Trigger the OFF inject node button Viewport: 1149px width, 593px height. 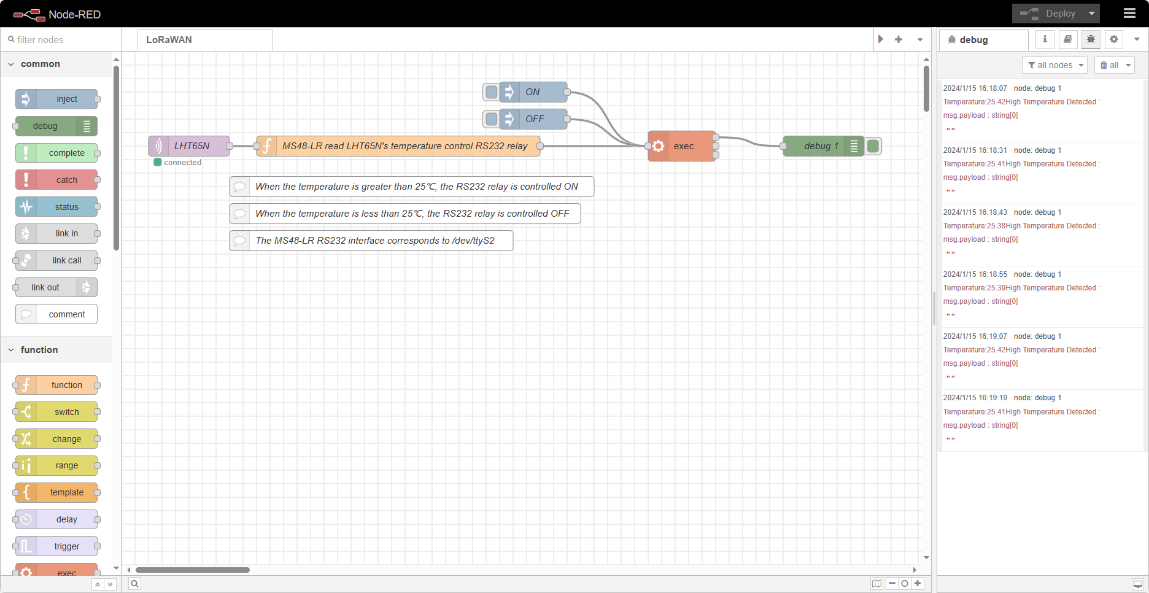(x=491, y=118)
